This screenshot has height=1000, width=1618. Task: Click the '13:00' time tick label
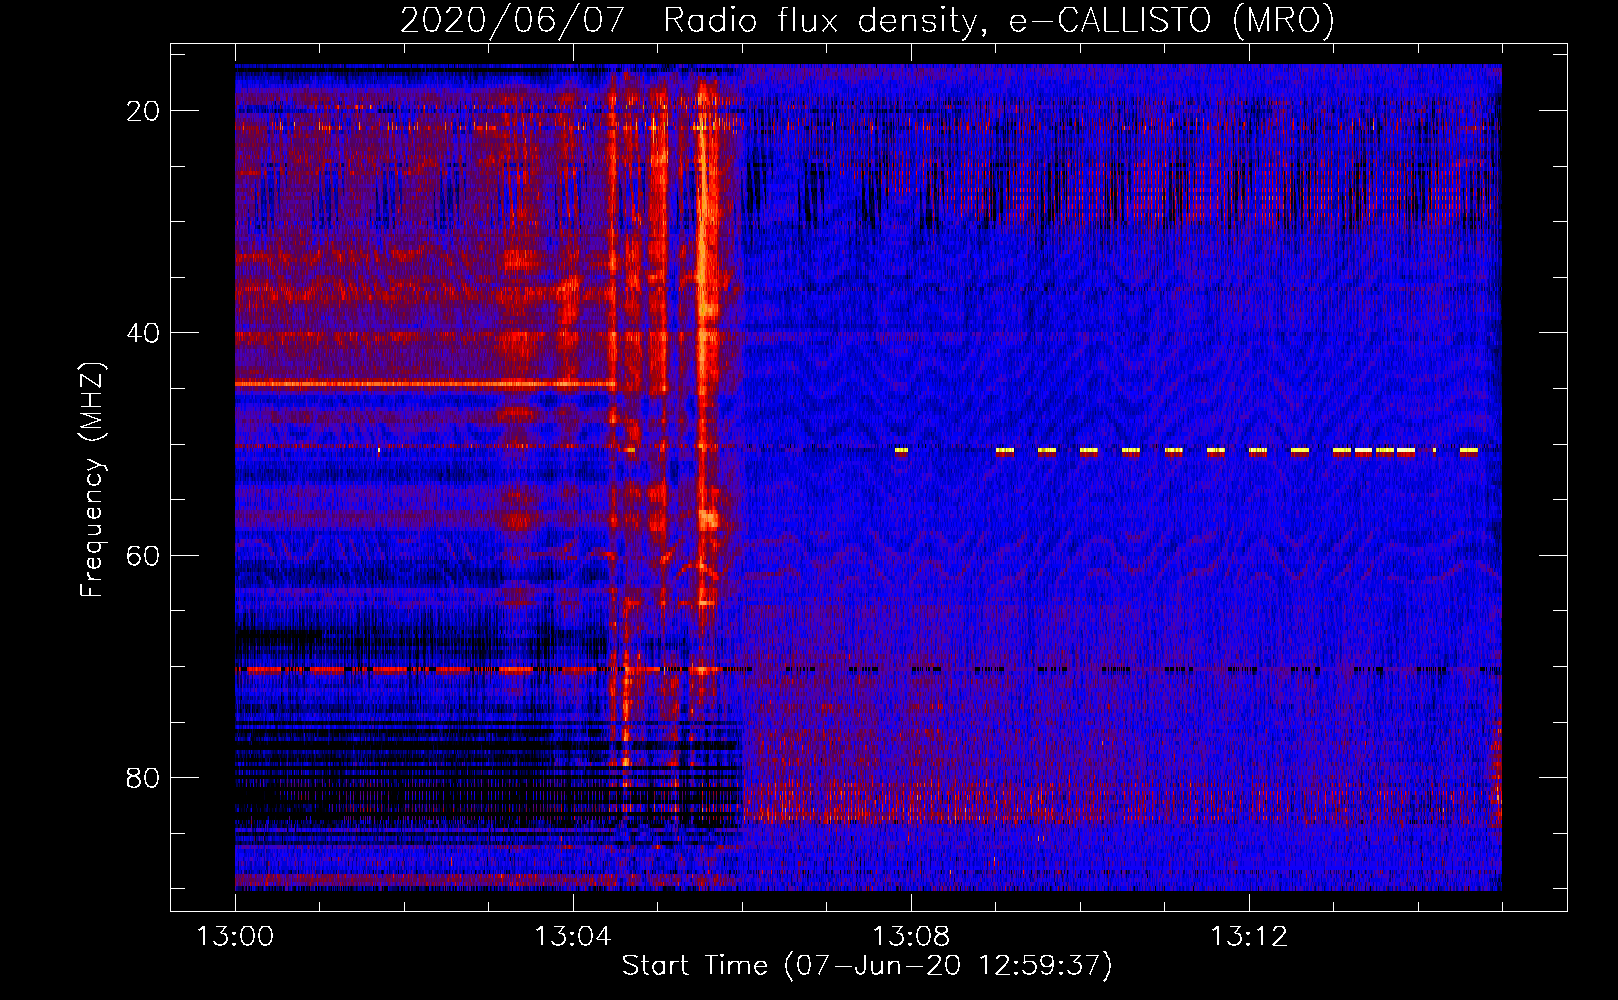click(x=236, y=937)
